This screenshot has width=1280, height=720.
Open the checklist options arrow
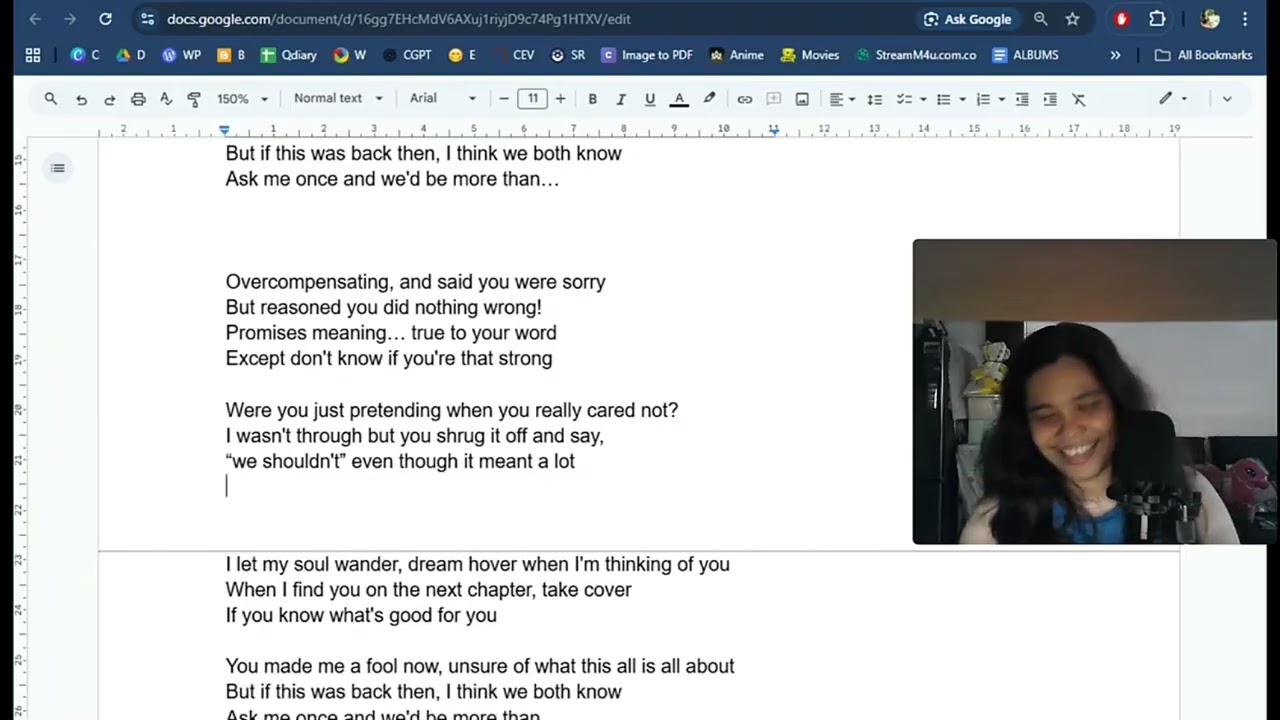(923, 99)
